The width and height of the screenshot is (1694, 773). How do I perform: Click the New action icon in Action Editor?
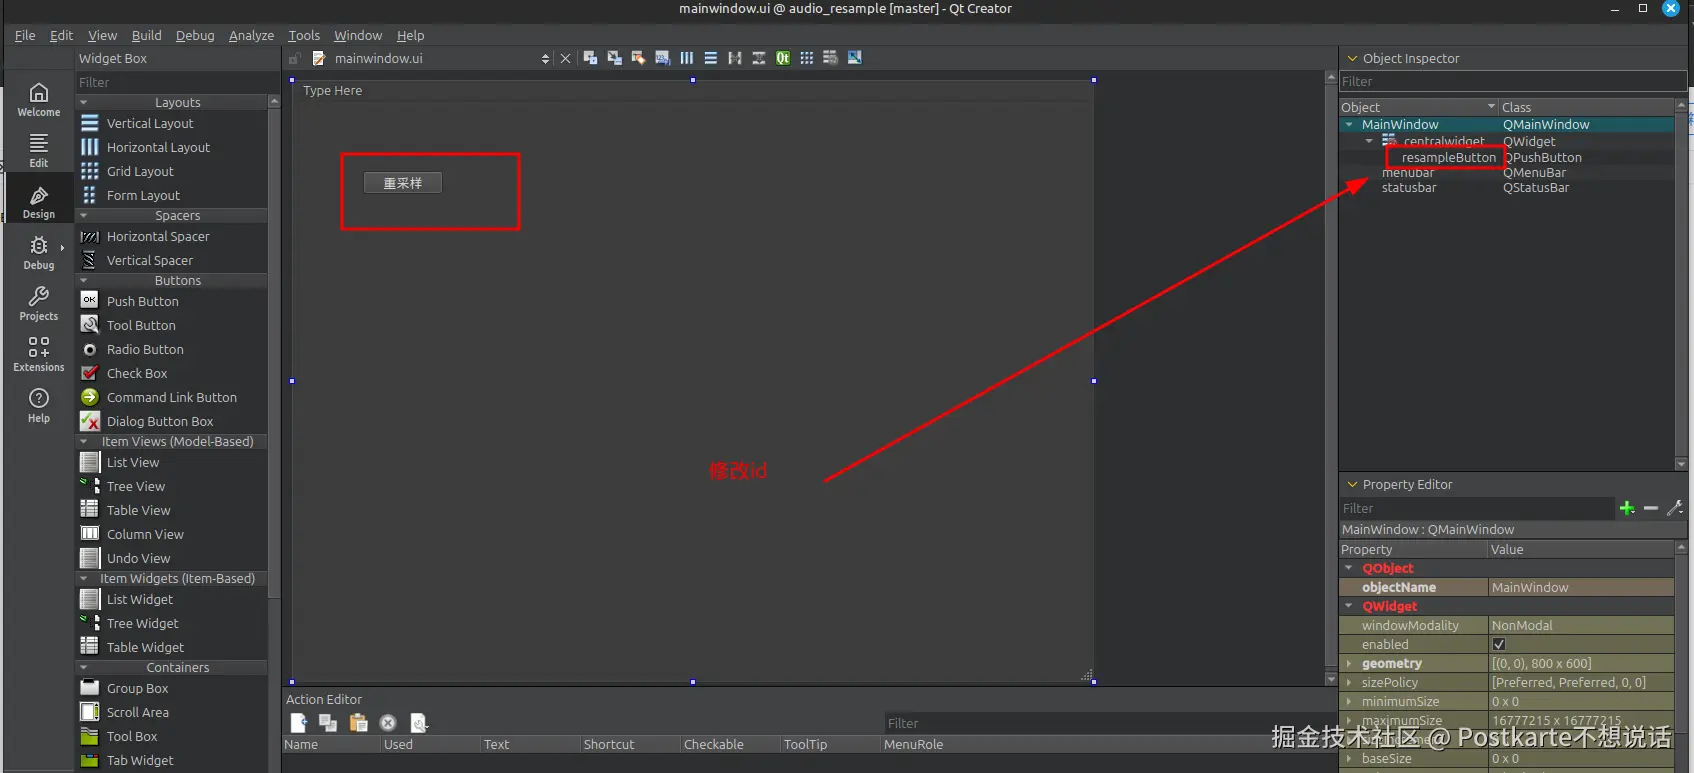click(298, 722)
